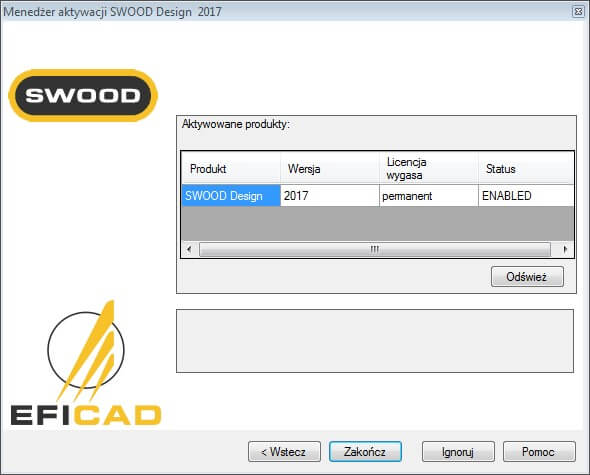
Task: Click the horizontal scrollbar thumb
Action: pyautogui.click(x=375, y=249)
